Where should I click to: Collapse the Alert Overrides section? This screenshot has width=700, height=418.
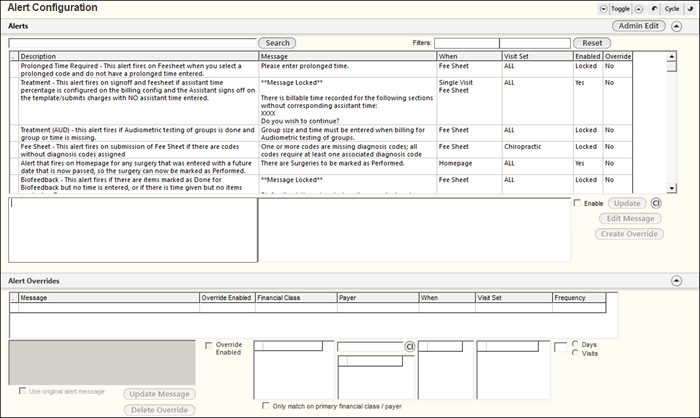[x=676, y=281]
